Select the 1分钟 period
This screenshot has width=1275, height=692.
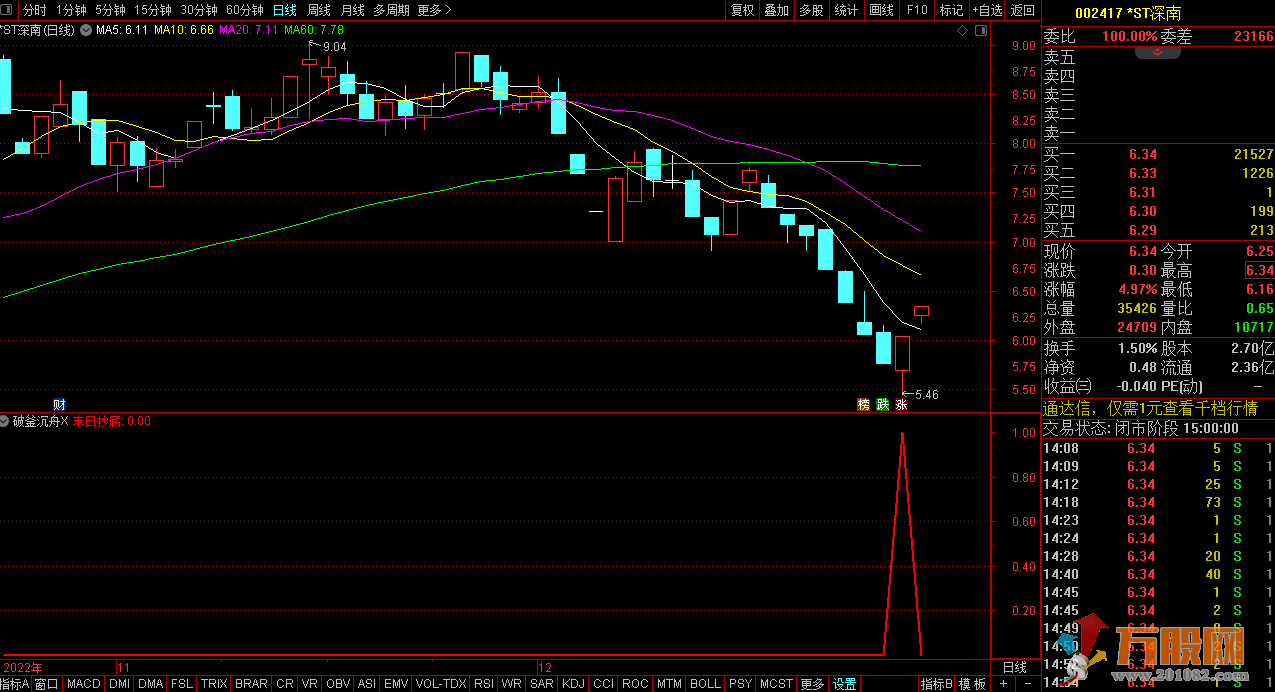pyautogui.click(x=71, y=10)
